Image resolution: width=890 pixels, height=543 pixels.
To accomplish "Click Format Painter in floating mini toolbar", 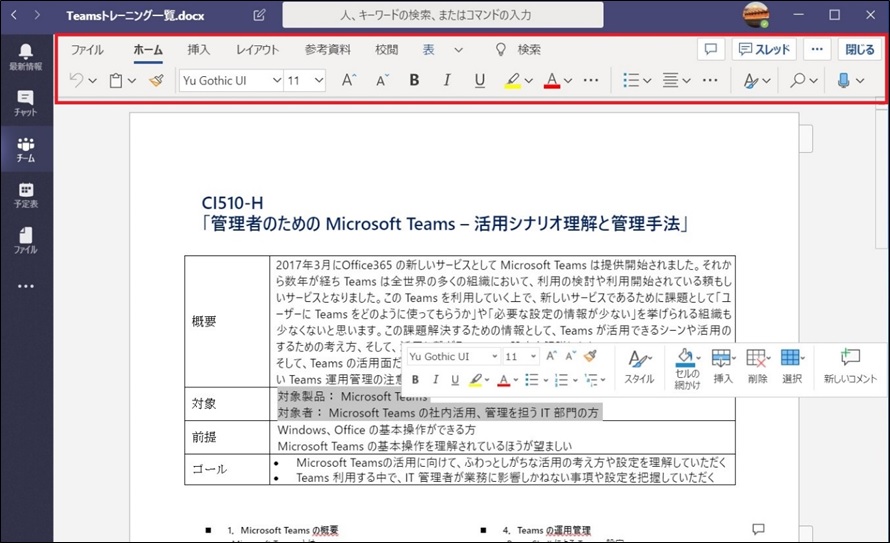I will point(590,356).
